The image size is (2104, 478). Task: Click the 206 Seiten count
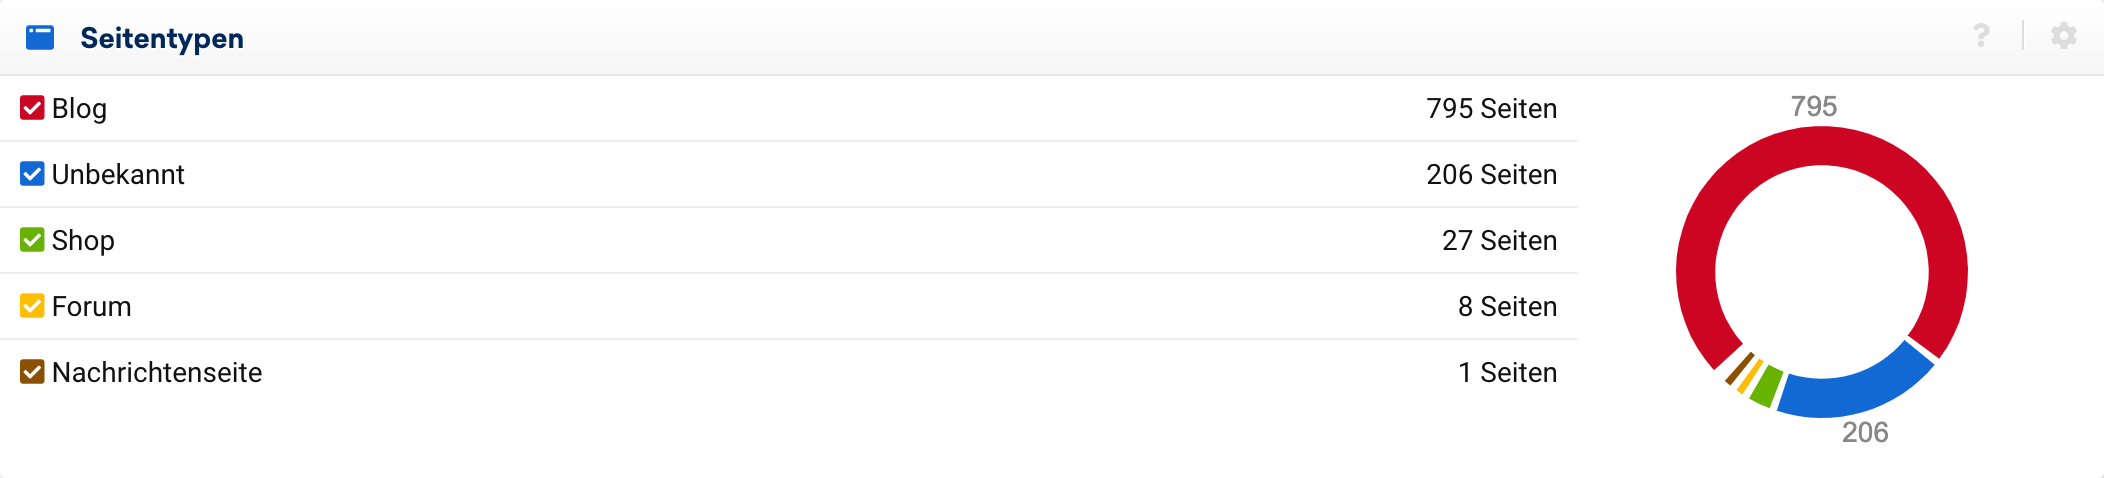(x=1491, y=174)
